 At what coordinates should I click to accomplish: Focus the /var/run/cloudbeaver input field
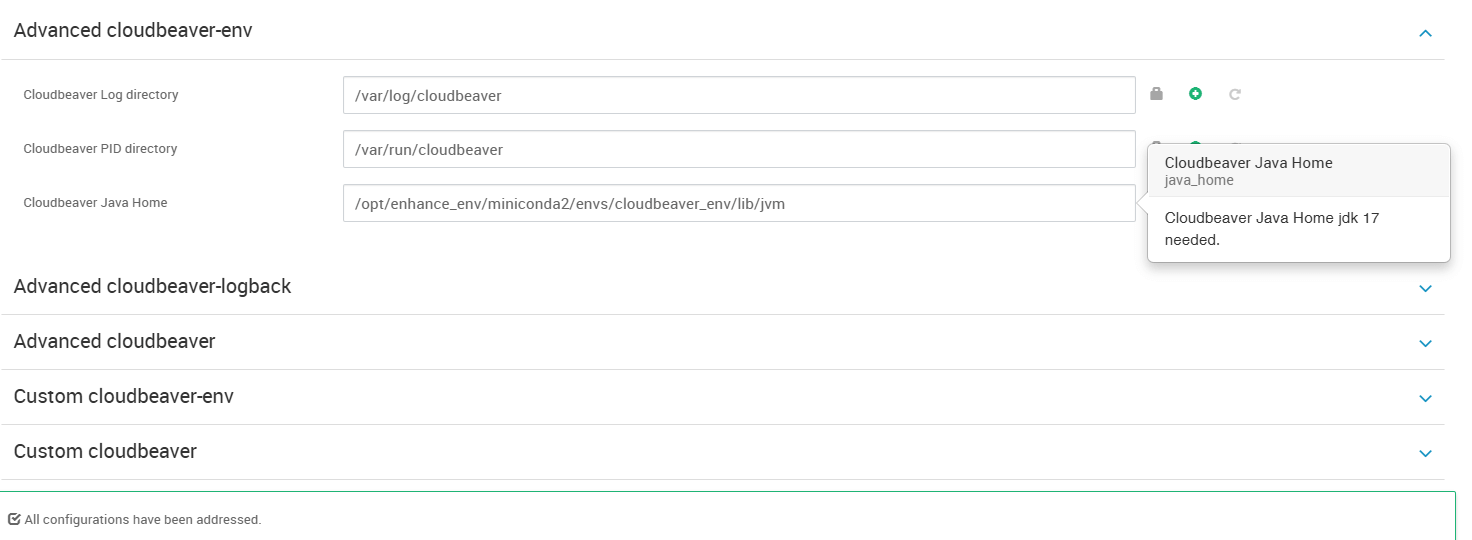click(x=739, y=149)
